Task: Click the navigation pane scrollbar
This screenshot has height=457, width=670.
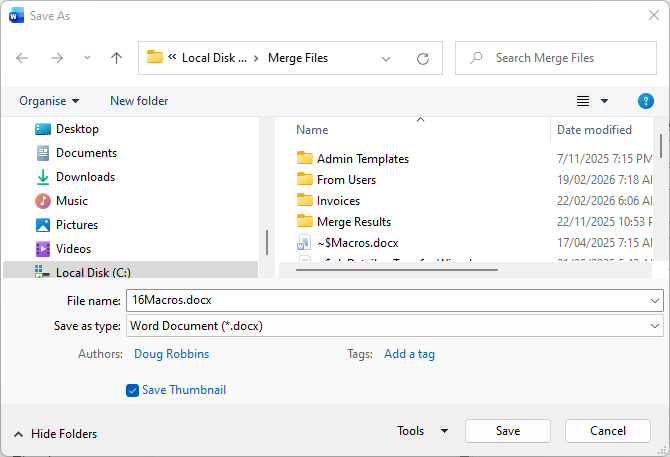Action: 267,243
